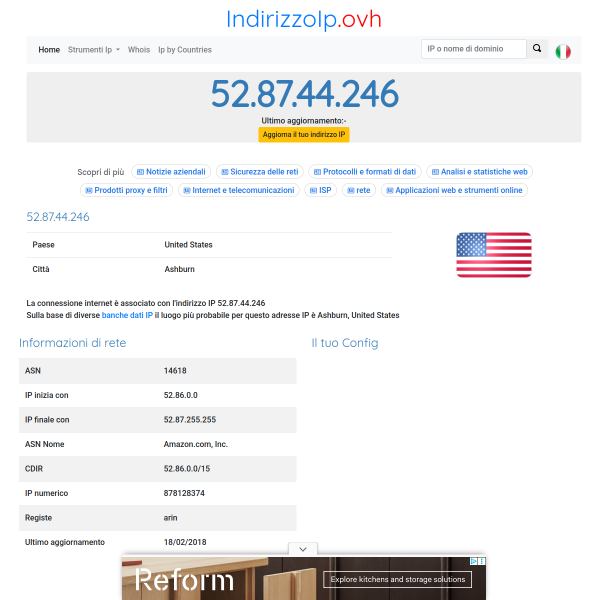
Task: Open the rete topic link
Action: click(x=359, y=190)
